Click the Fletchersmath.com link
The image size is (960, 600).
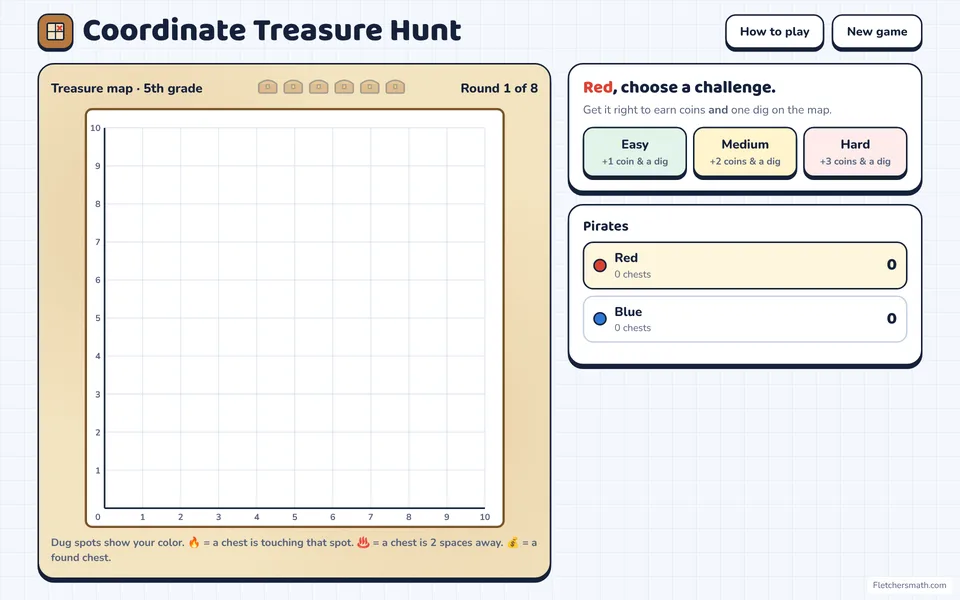click(x=909, y=585)
